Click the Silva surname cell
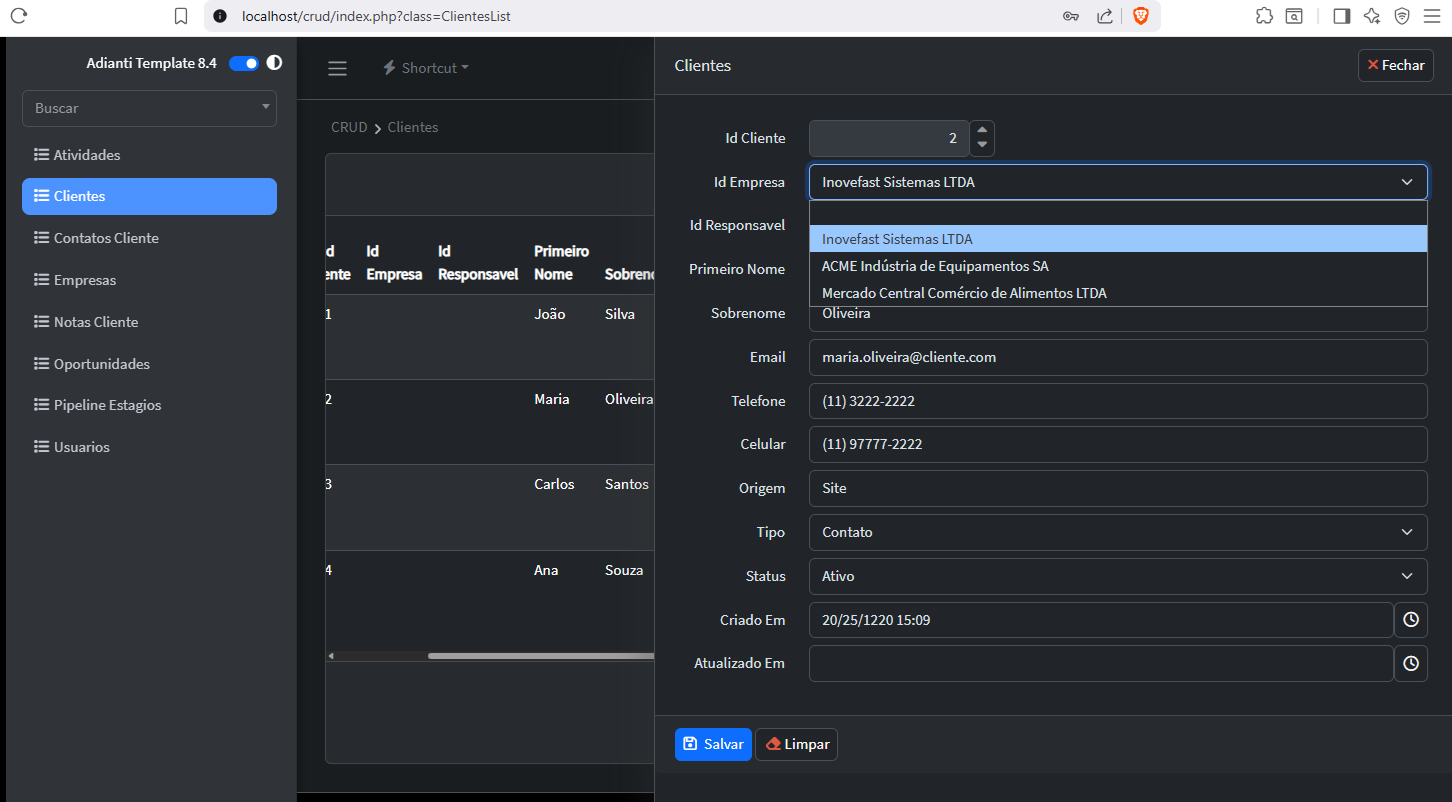 (620, 314)
